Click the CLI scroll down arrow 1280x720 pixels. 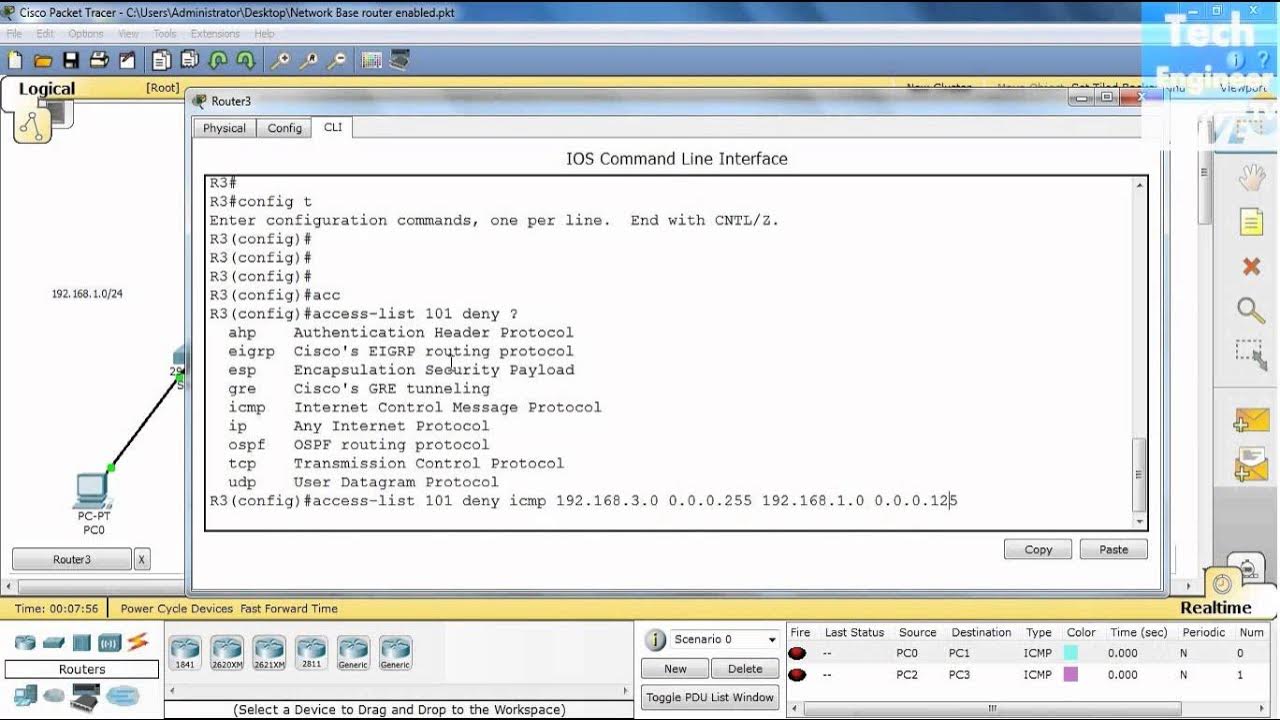[1139, 521]
